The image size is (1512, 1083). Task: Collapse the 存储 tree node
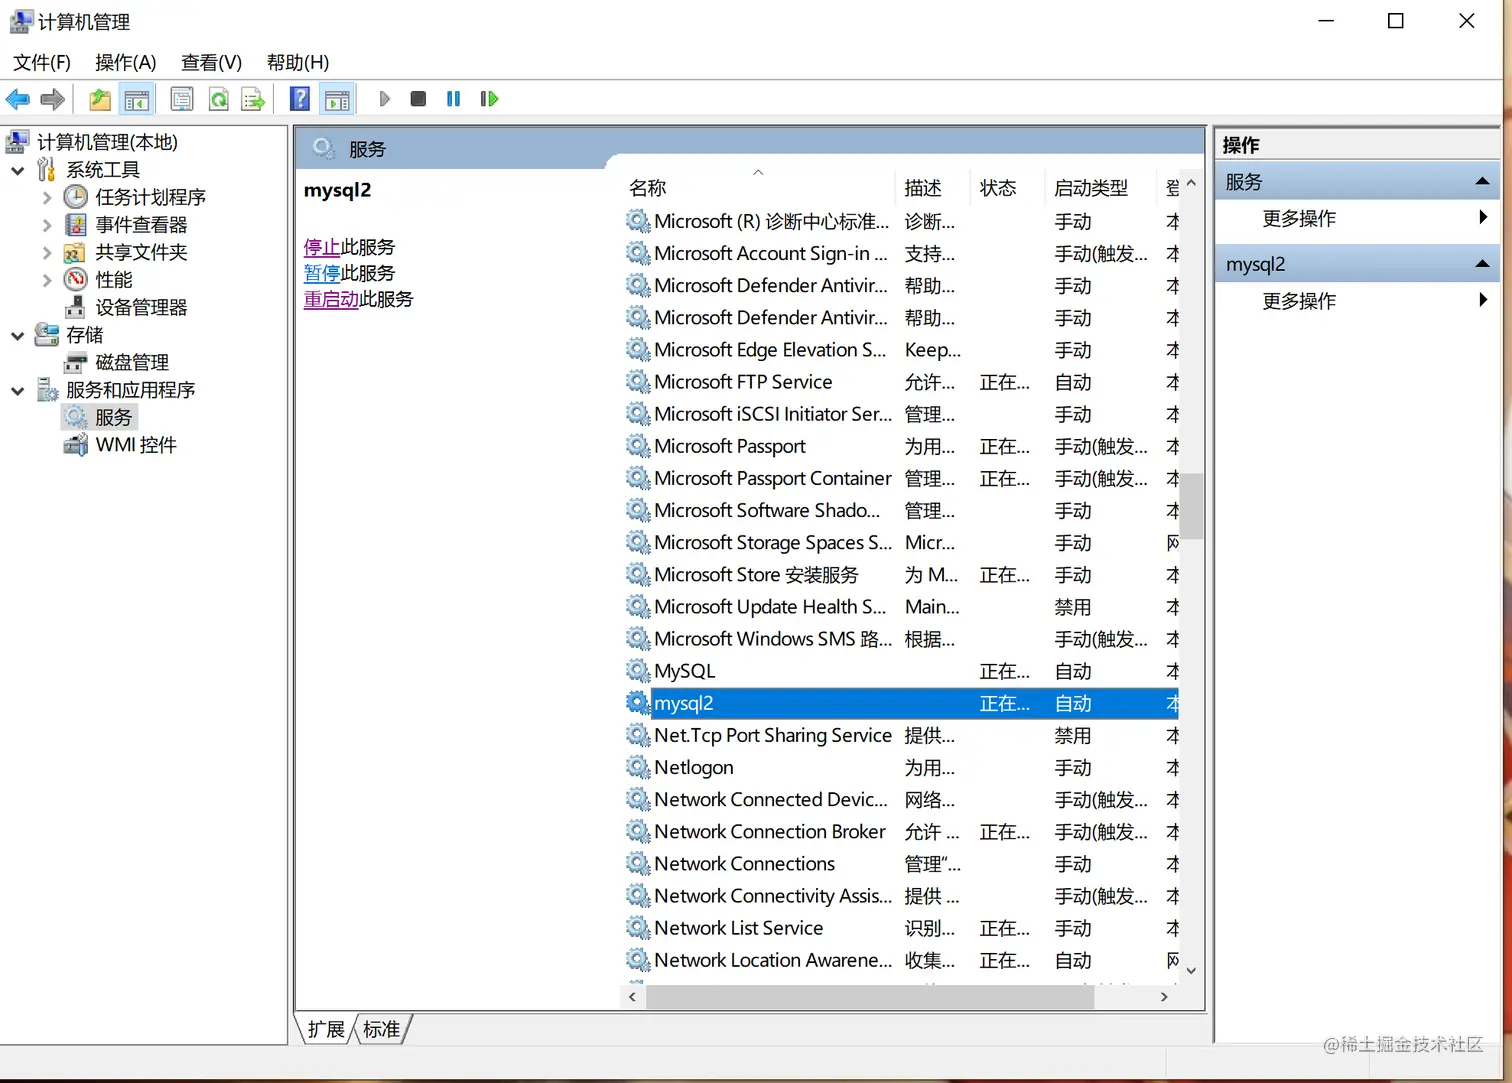[x=17, y=336]
